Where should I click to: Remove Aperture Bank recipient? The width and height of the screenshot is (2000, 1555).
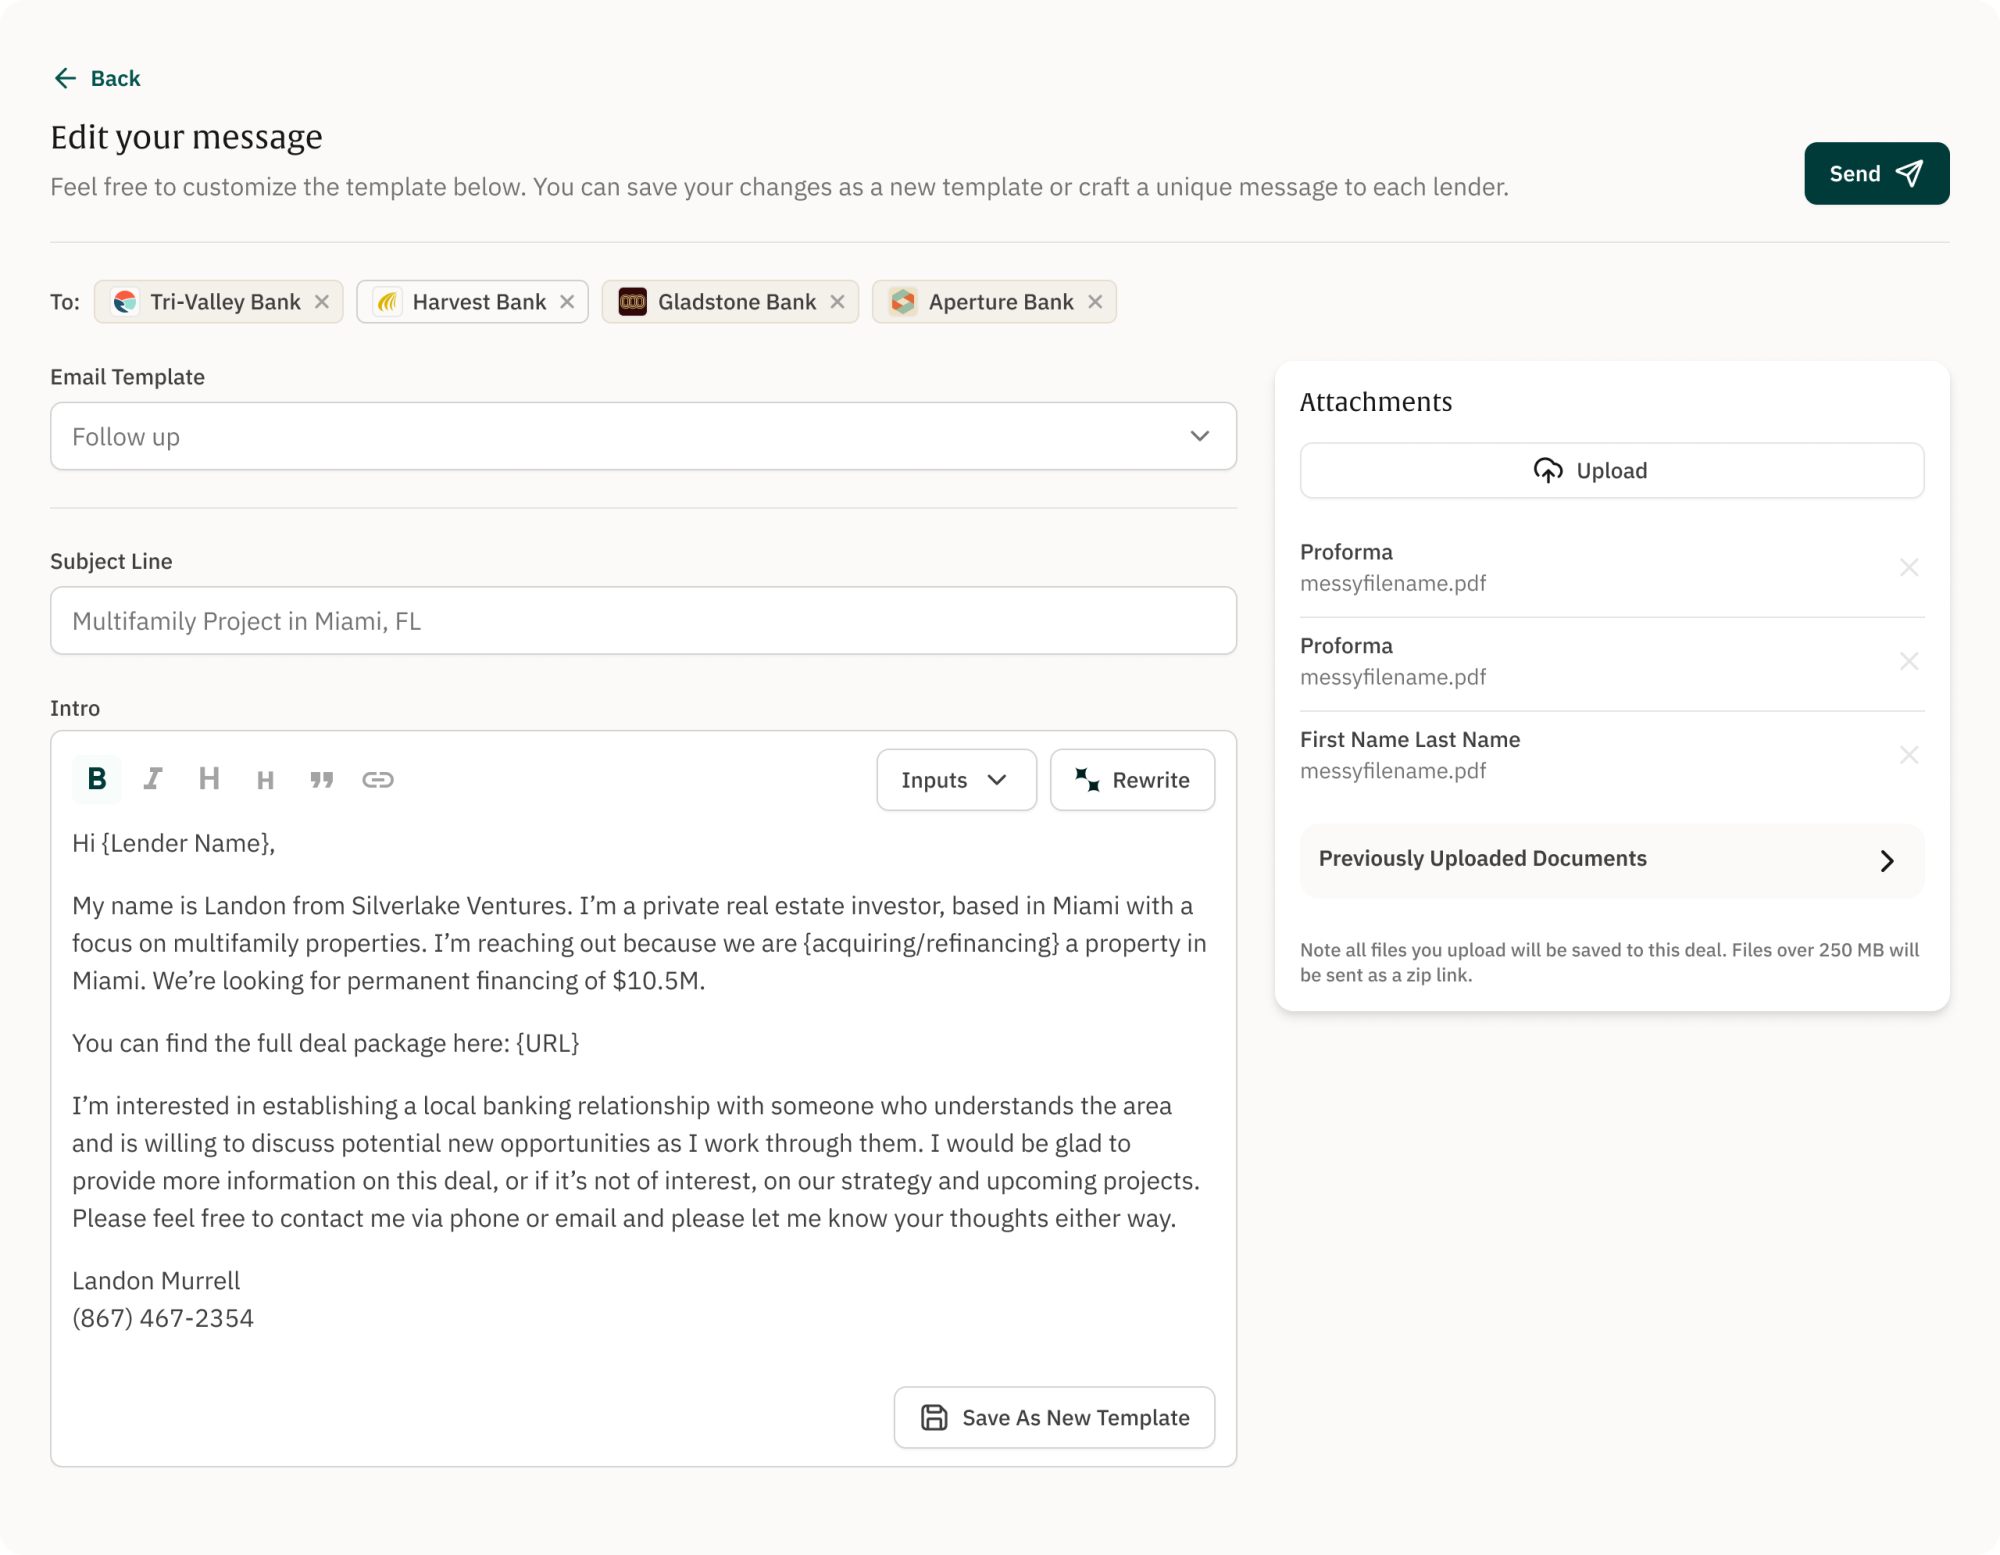pyautogui.click(x=1095, y=302)
